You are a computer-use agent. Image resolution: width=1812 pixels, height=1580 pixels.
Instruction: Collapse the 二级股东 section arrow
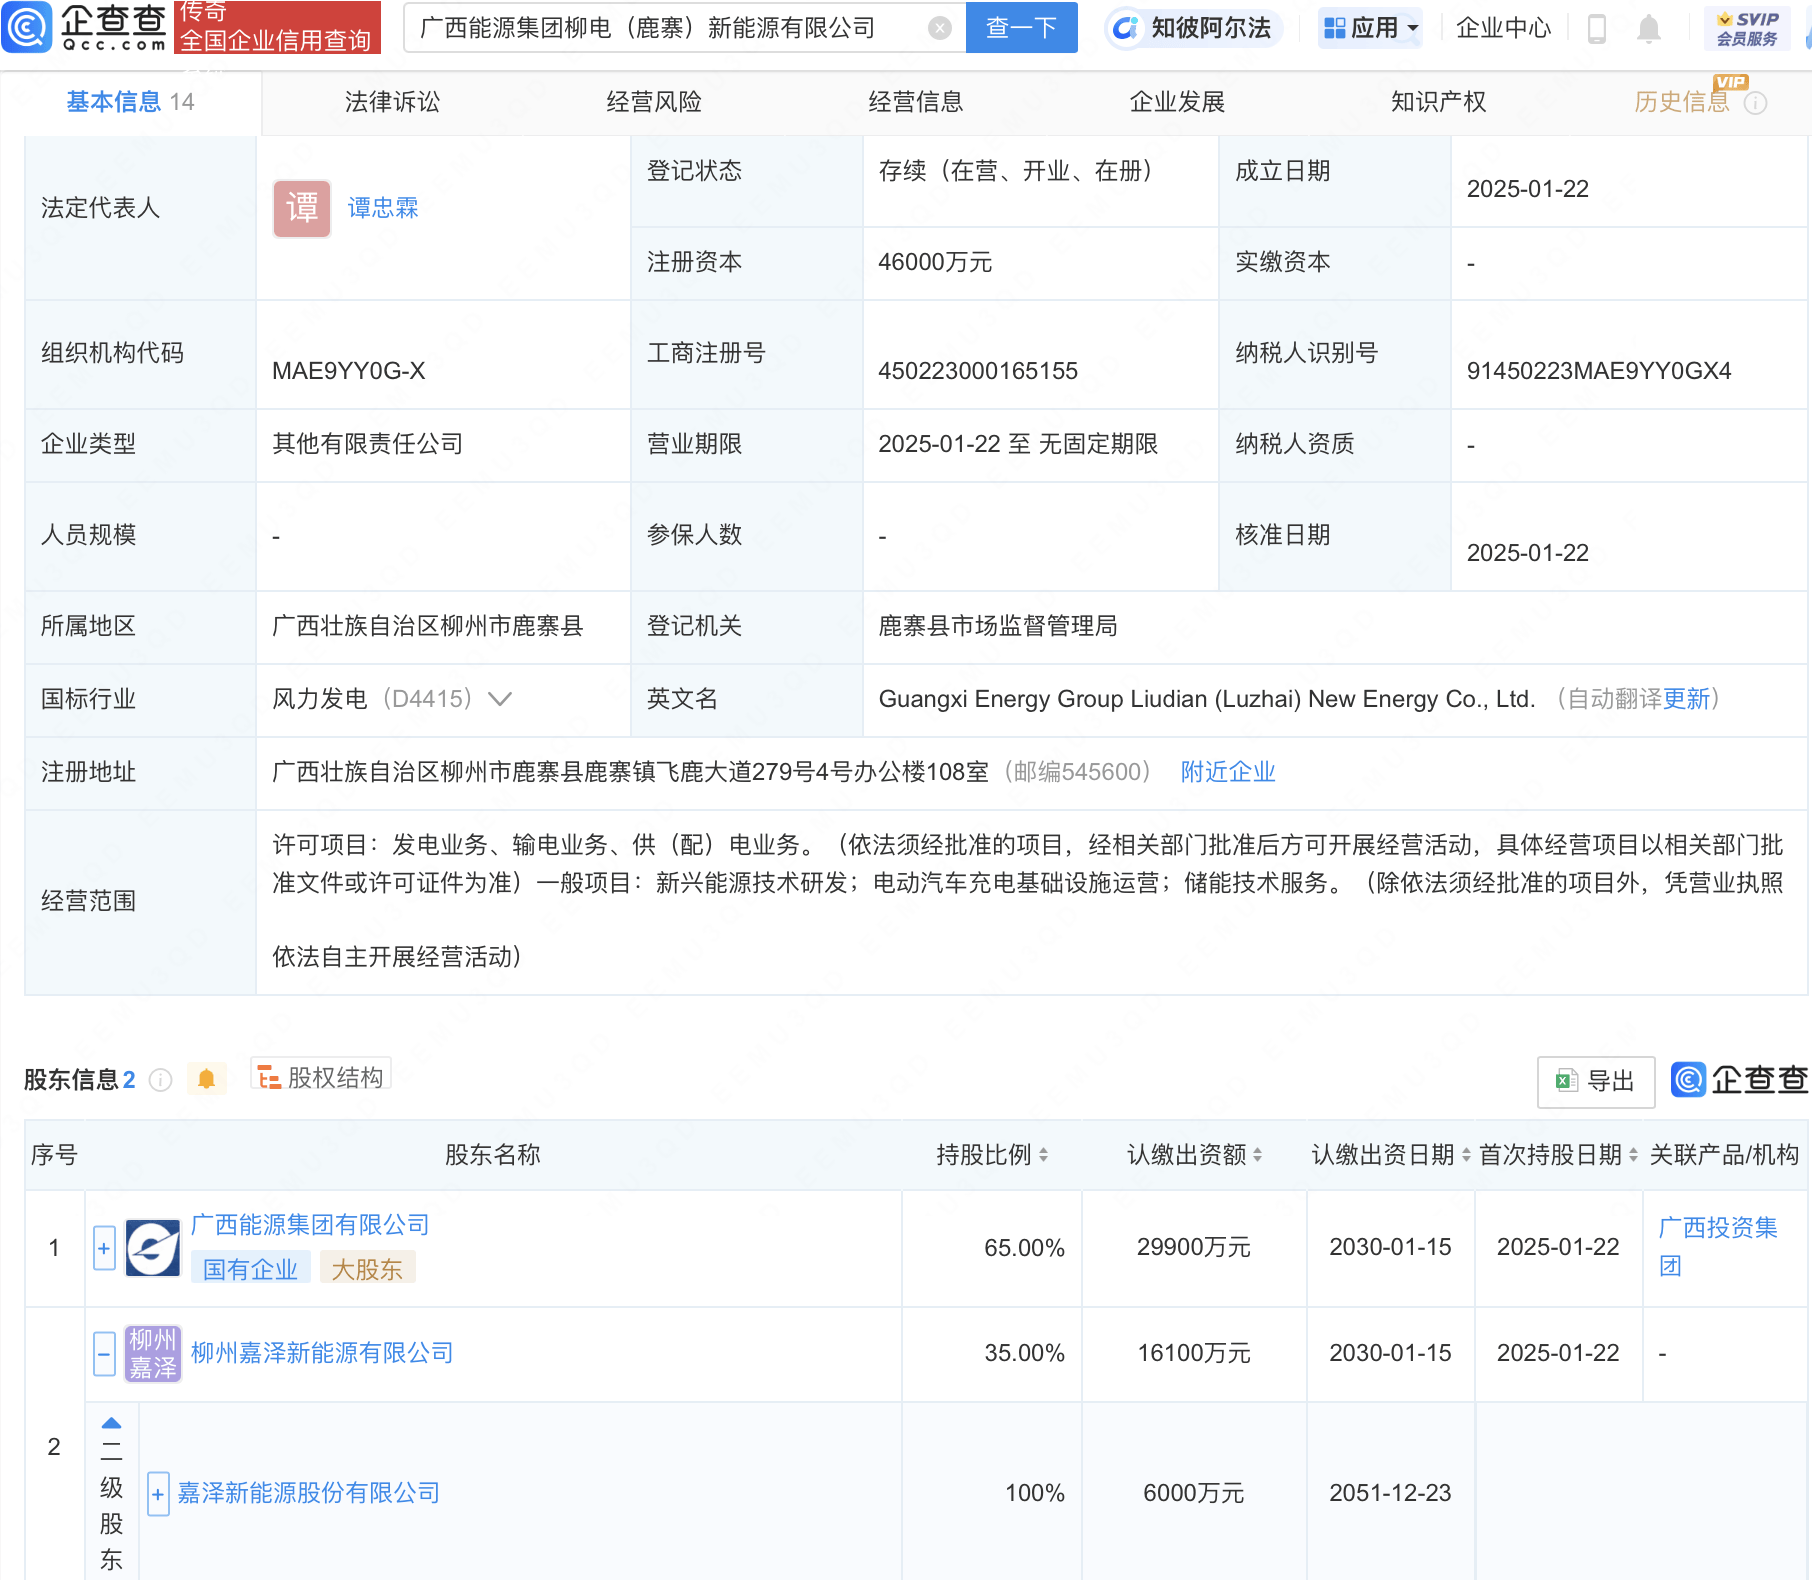tap(111, 1424)
